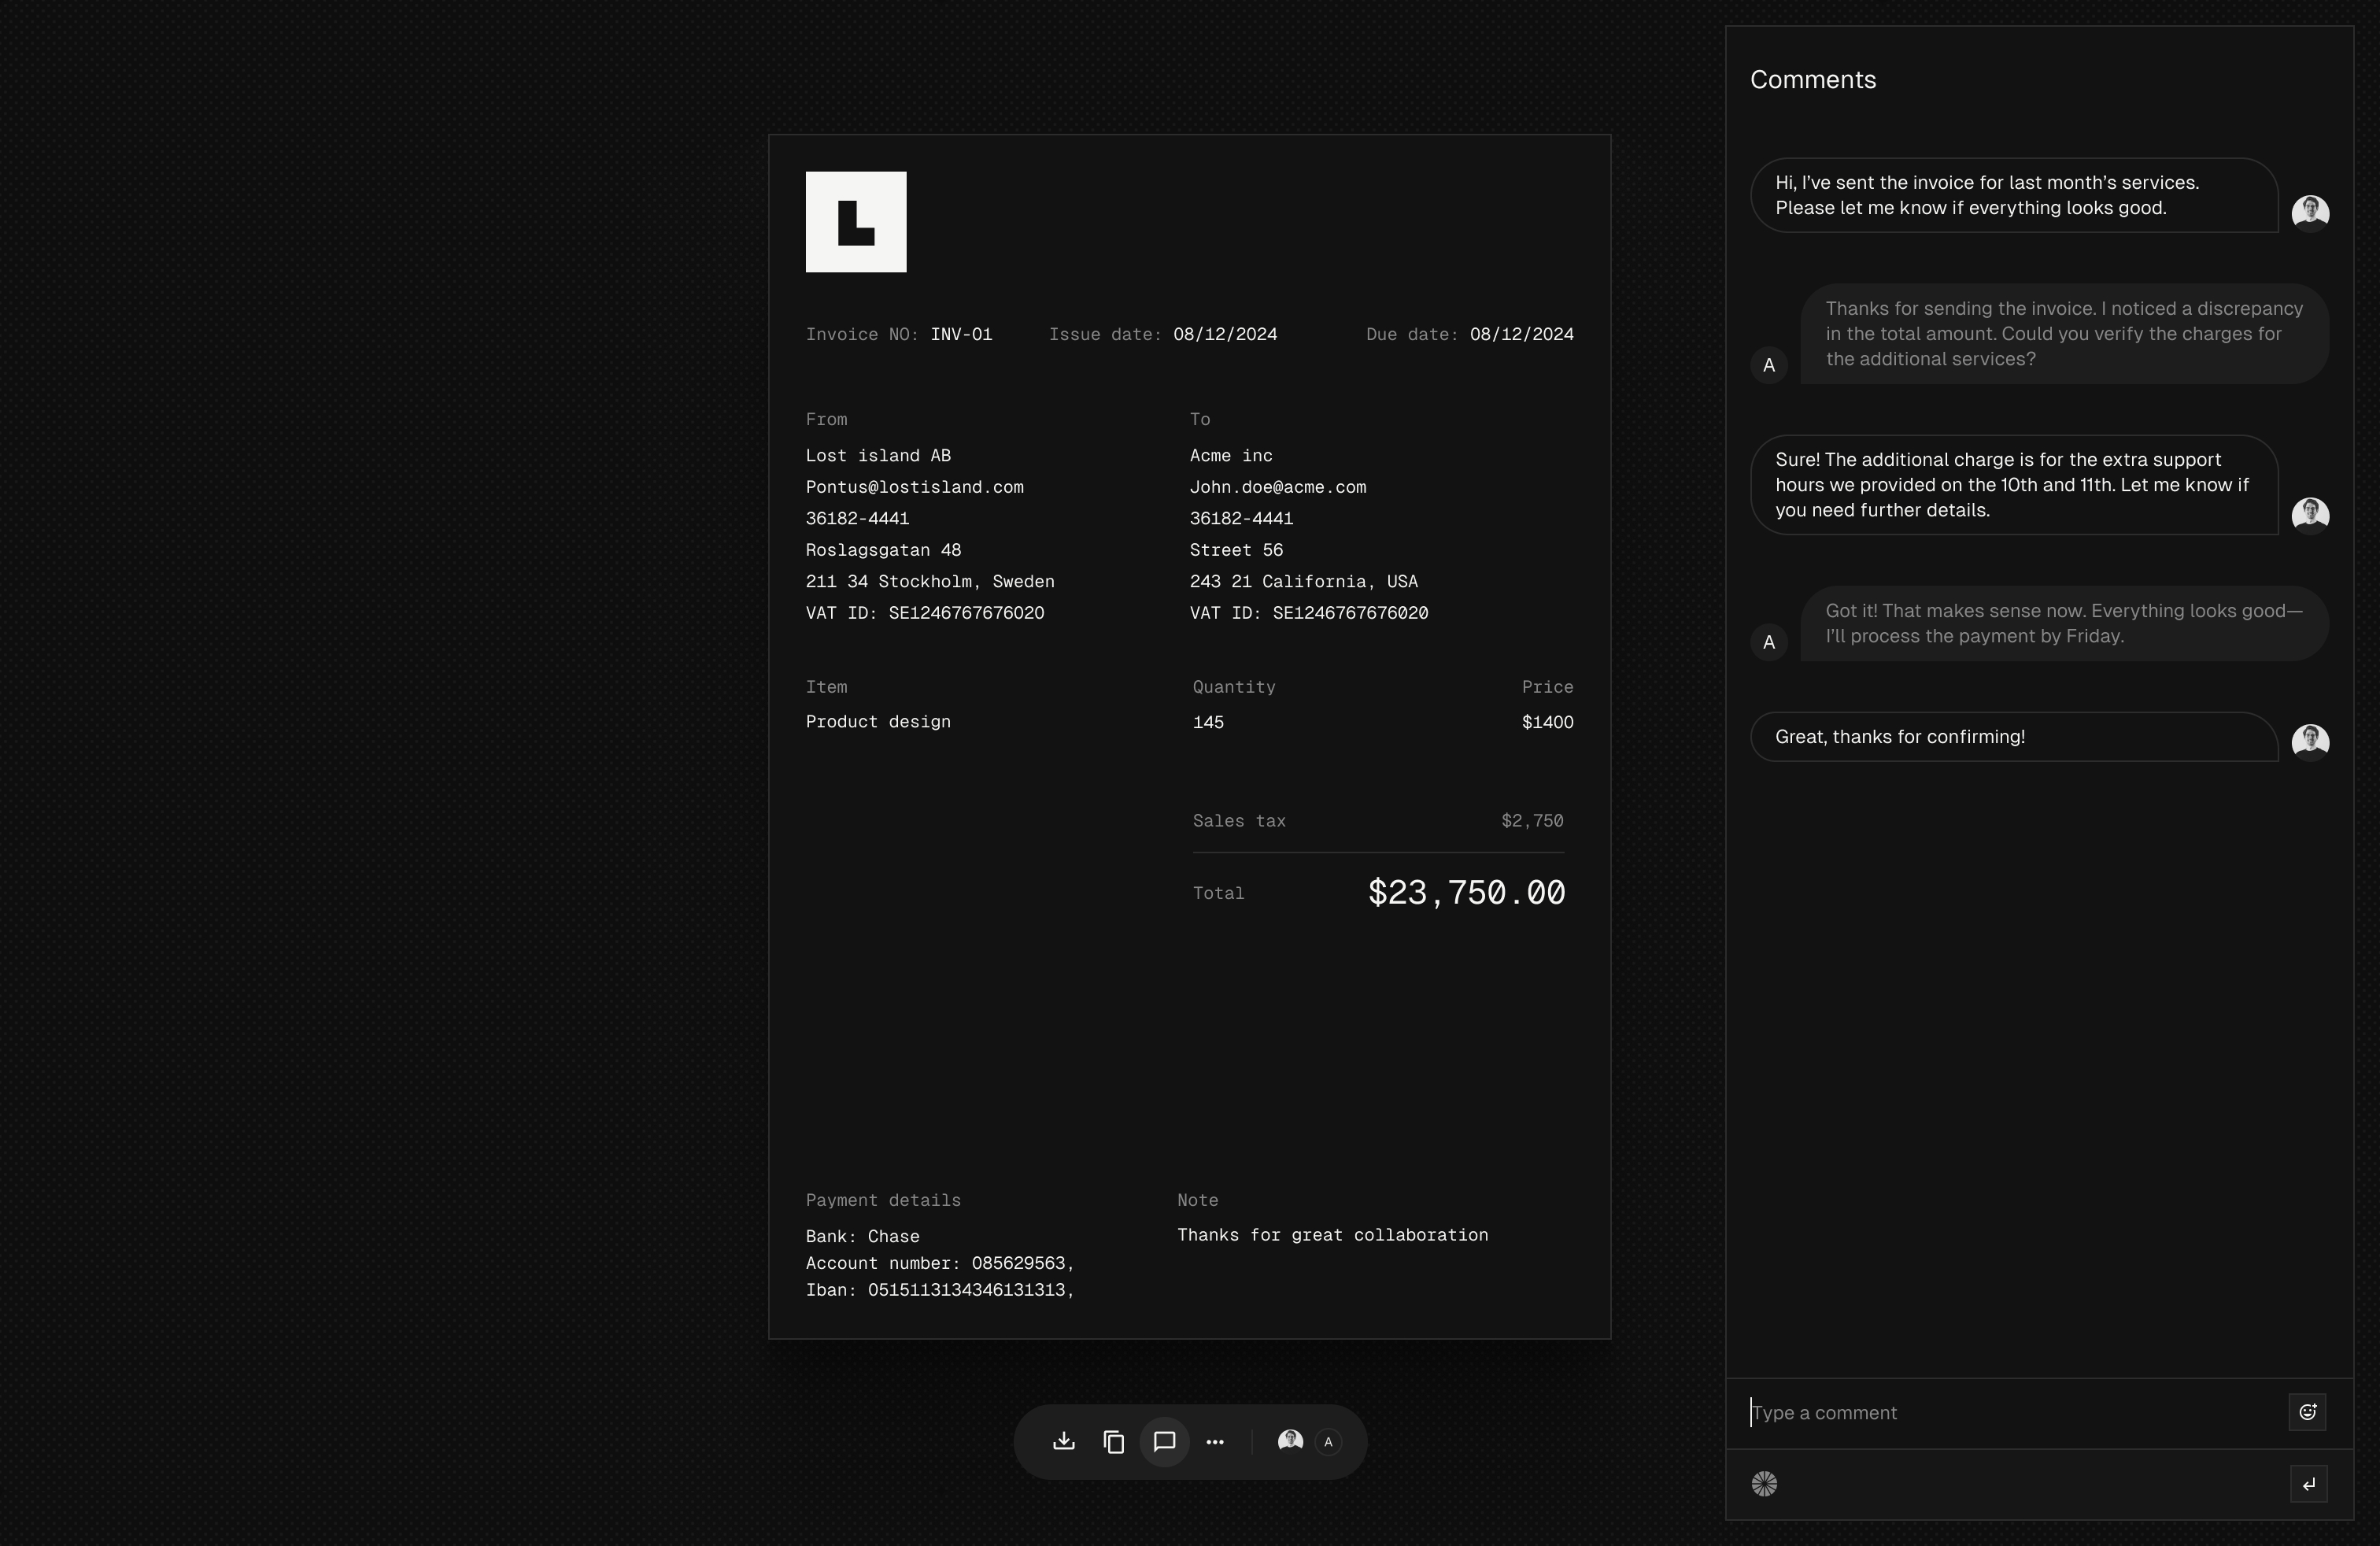
Task: Click the 'A' avatar next to the discrepancy comment
Action: (1768, 365)
